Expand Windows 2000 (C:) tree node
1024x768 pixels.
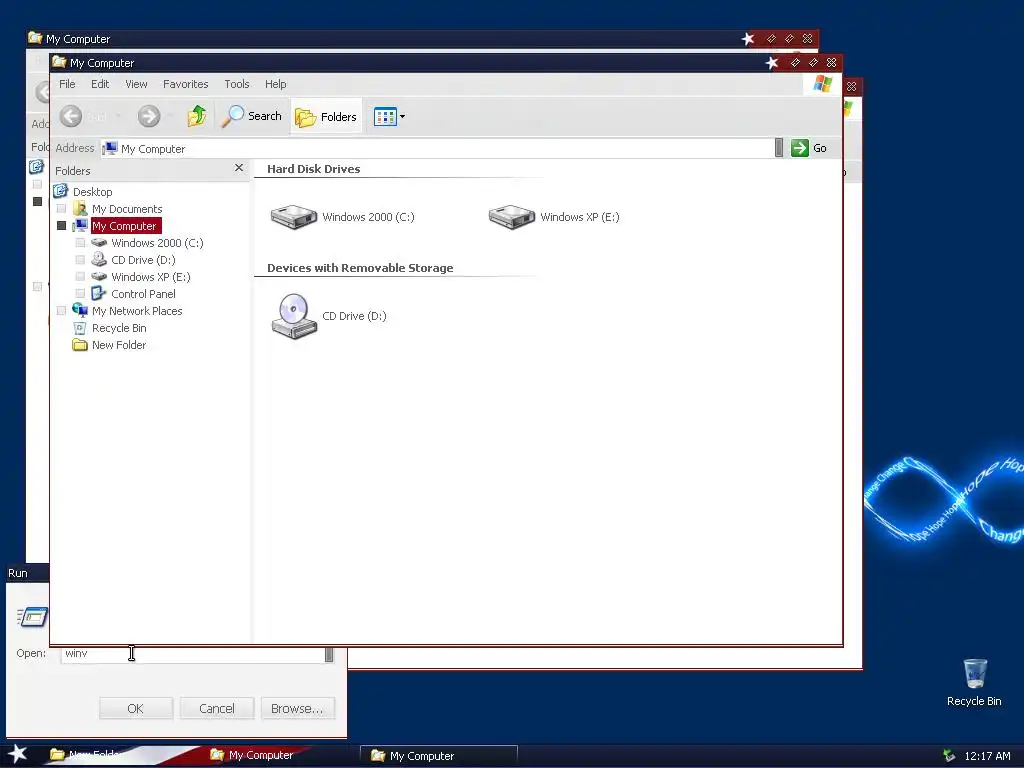tap(80, 242)
